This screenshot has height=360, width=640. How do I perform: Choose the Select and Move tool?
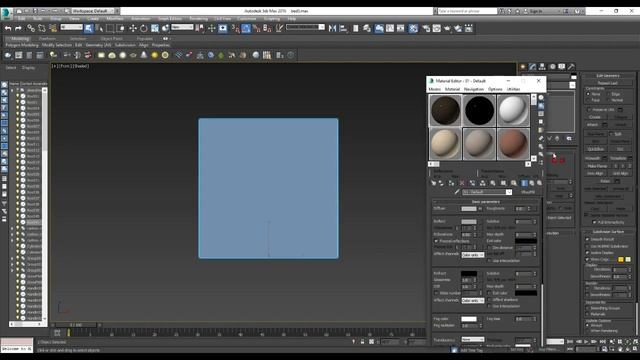[133, 28]
